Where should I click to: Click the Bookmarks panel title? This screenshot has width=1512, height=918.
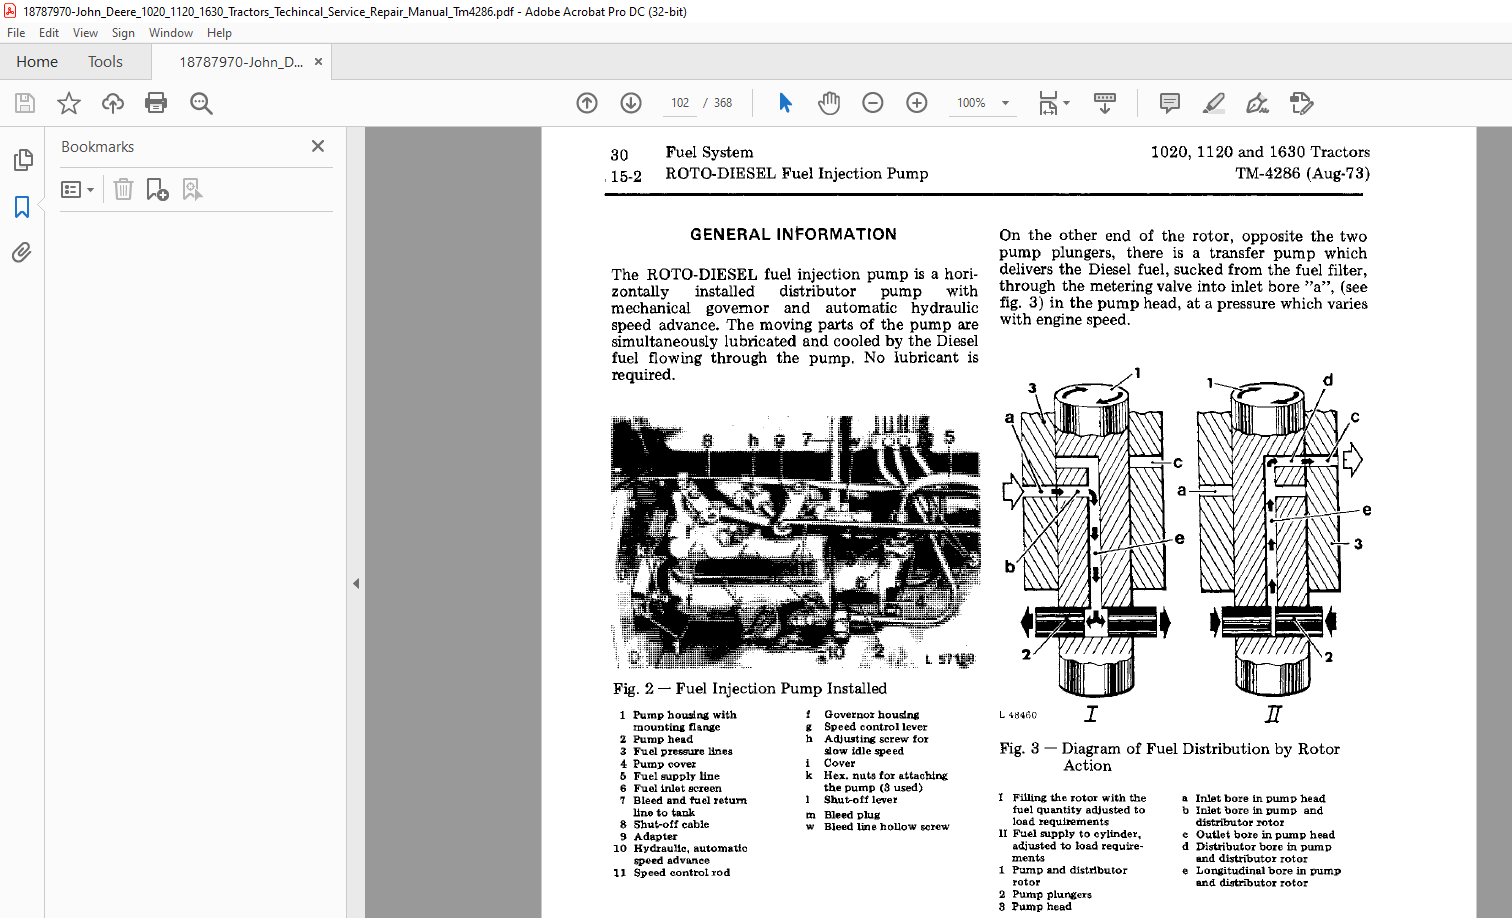click(97, 146)
